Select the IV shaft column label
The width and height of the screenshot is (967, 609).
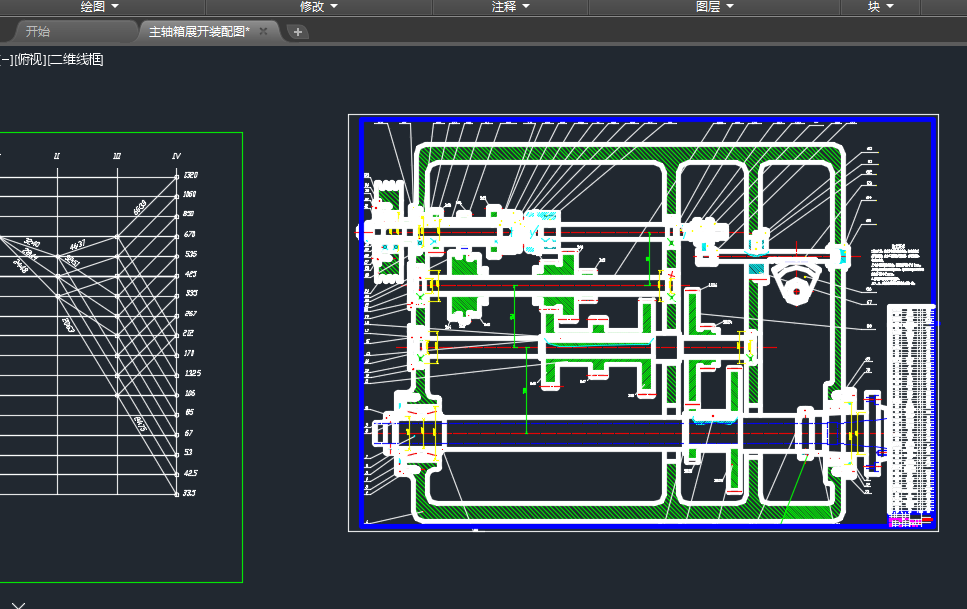tap(176, 156)
